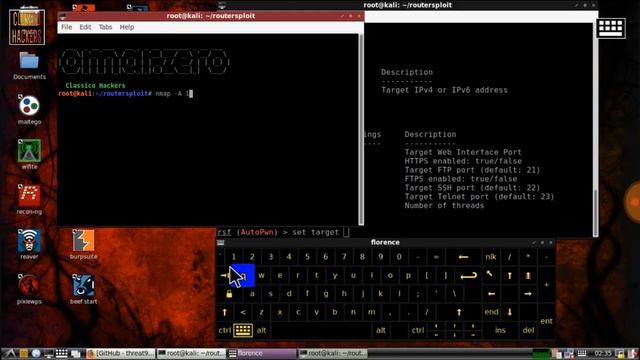The image size is (640, 360).
Task: Tap the ent key on Florence keypad
Action: pos(547,321)
